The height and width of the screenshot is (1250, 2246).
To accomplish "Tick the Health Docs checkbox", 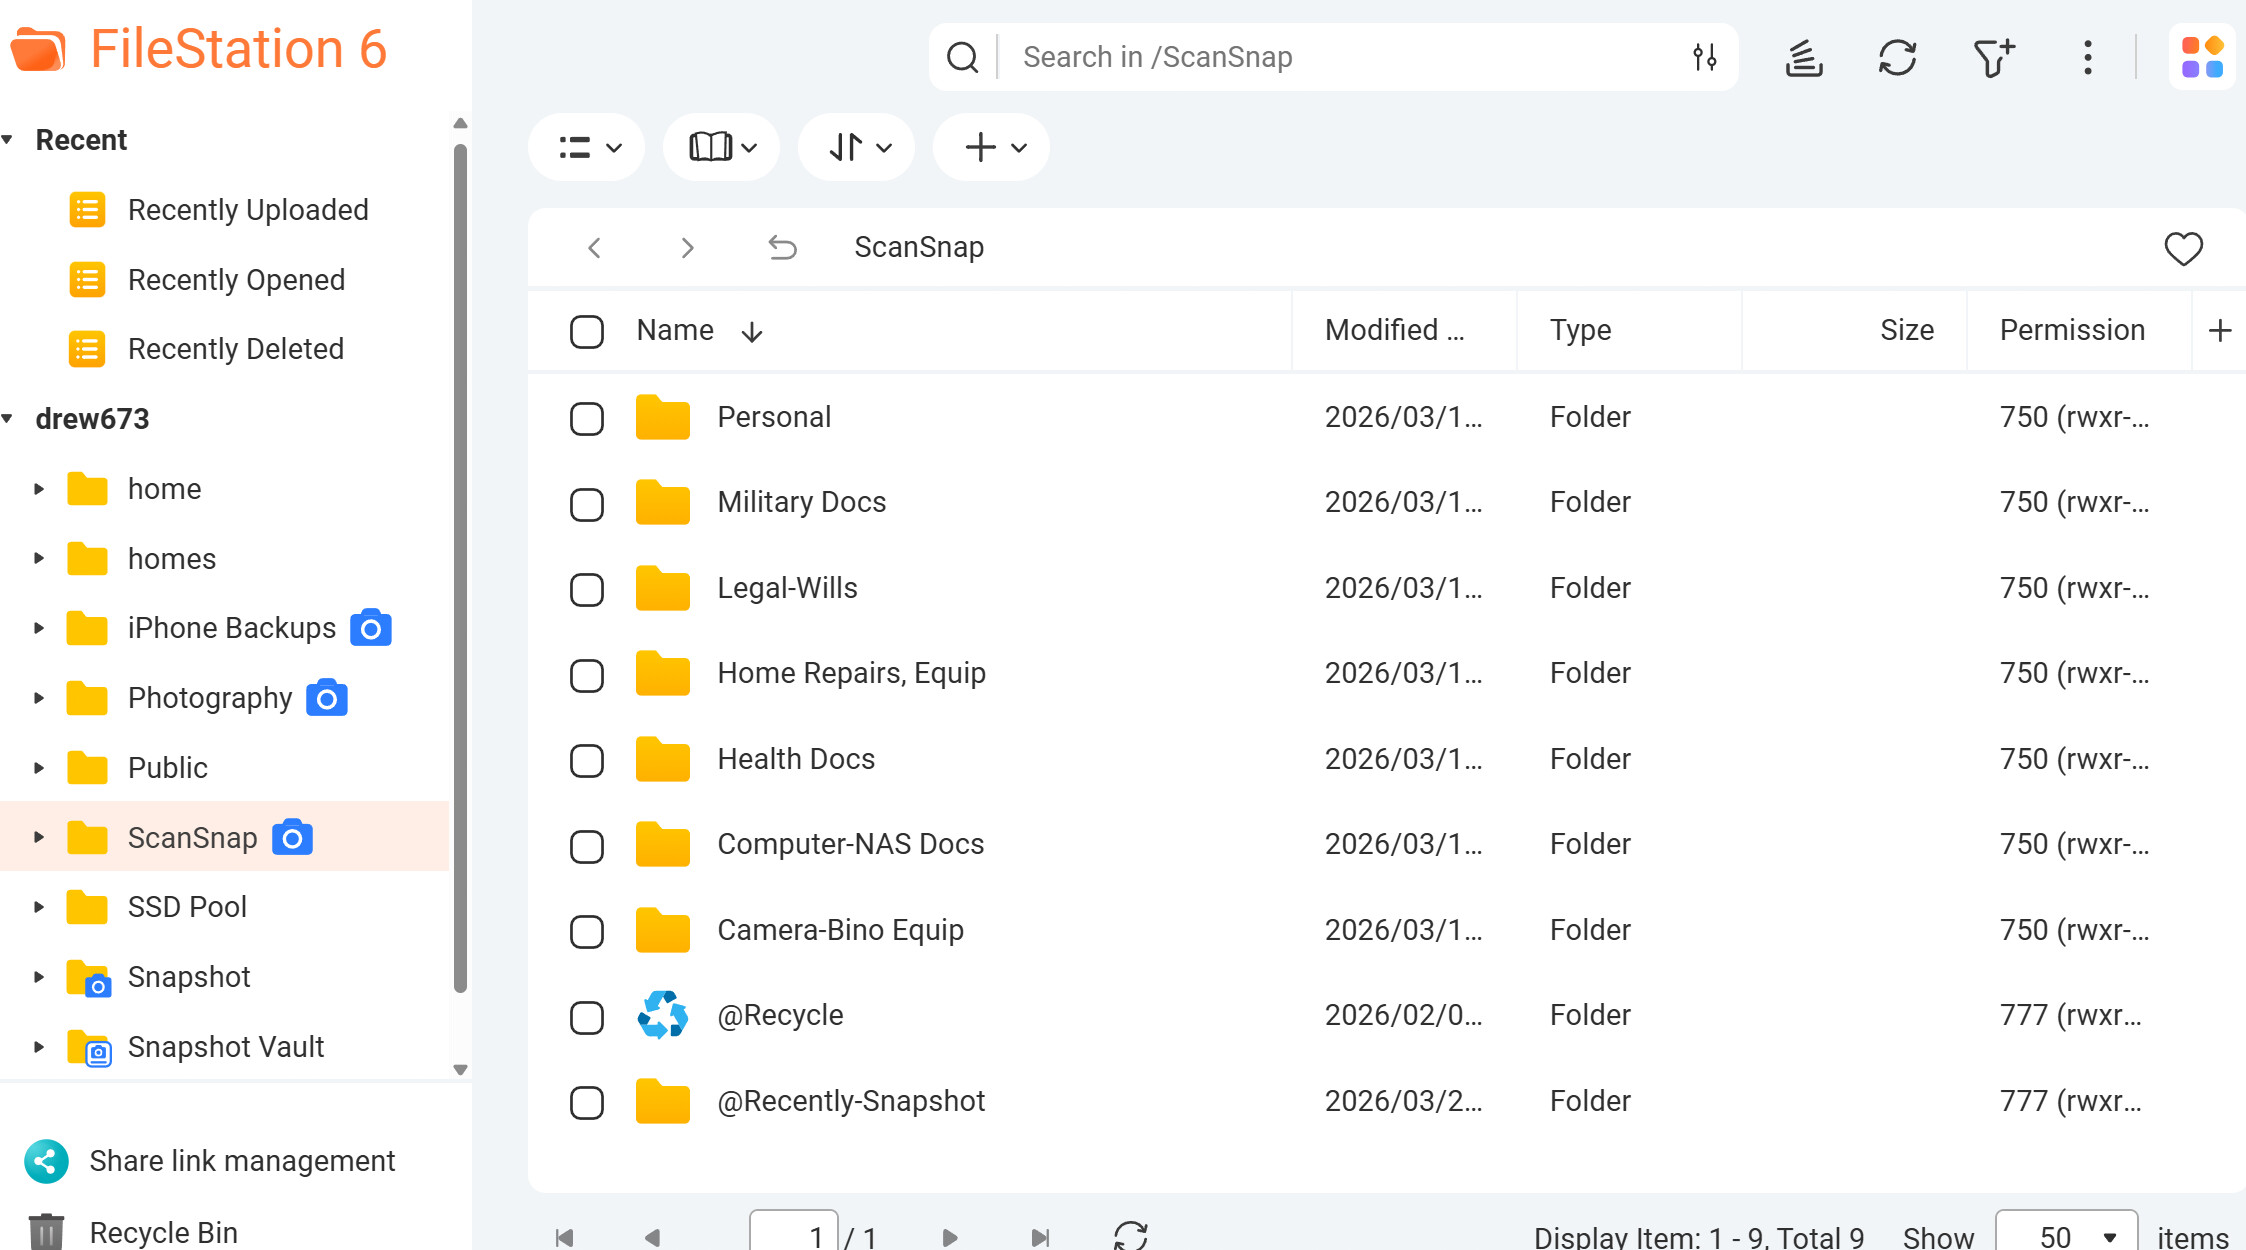I will [x=587, y=761].
